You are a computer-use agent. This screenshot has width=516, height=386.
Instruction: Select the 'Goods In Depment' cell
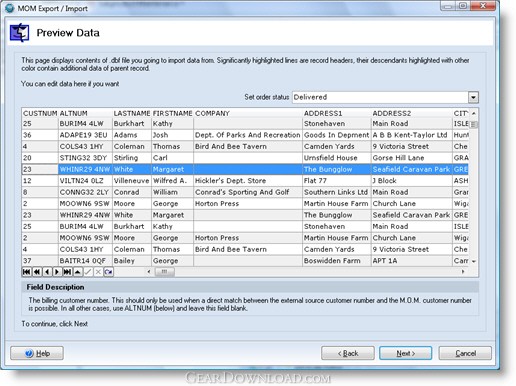tap(337, 135)
